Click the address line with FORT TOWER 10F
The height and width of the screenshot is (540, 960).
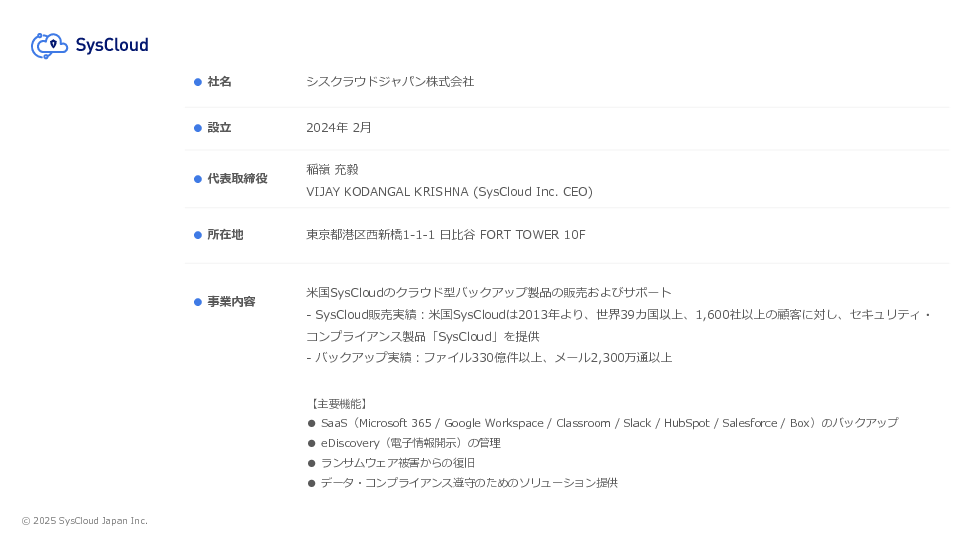pos(446,235)
